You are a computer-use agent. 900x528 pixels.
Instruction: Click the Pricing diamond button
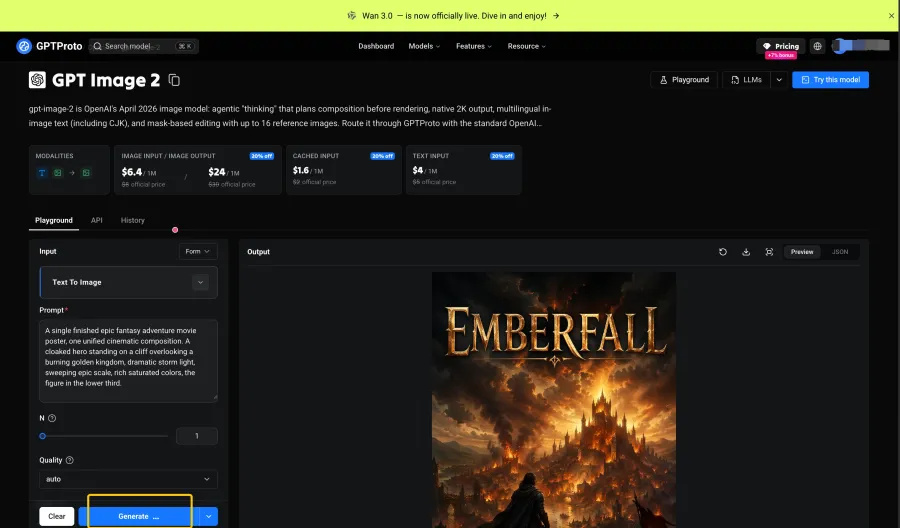781,46
